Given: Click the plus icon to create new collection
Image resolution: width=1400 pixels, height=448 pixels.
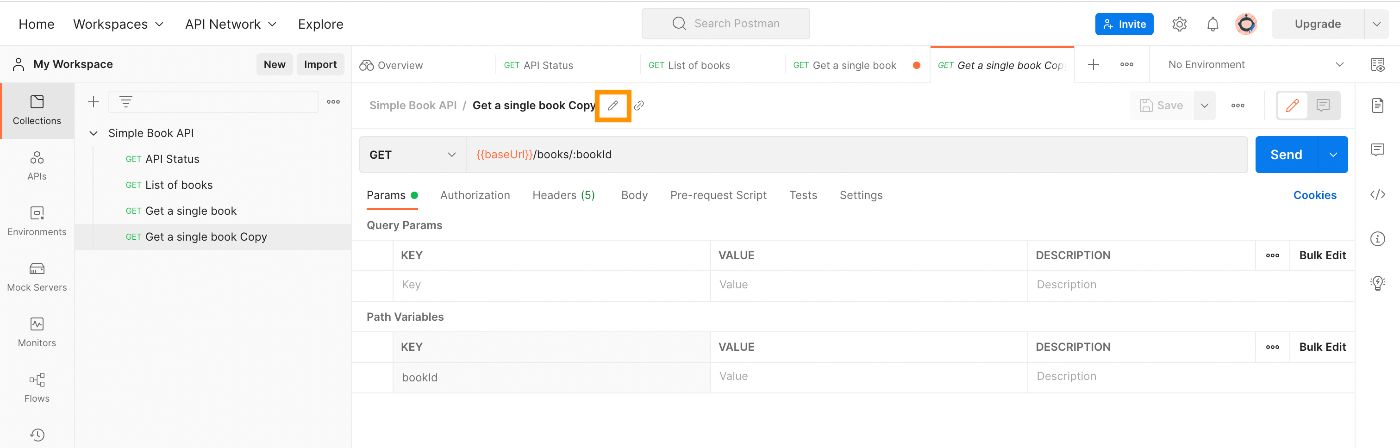Looking at the screenshot, I should click(x=94, y=101).
